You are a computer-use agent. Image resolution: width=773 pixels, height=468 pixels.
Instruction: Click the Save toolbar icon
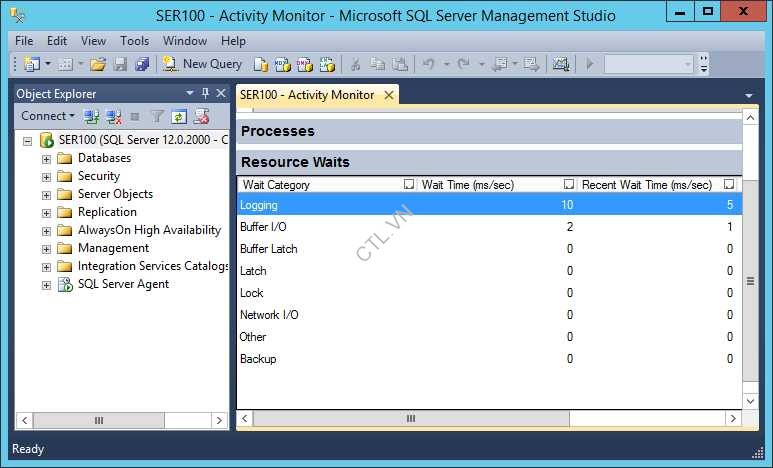[121, 64]
